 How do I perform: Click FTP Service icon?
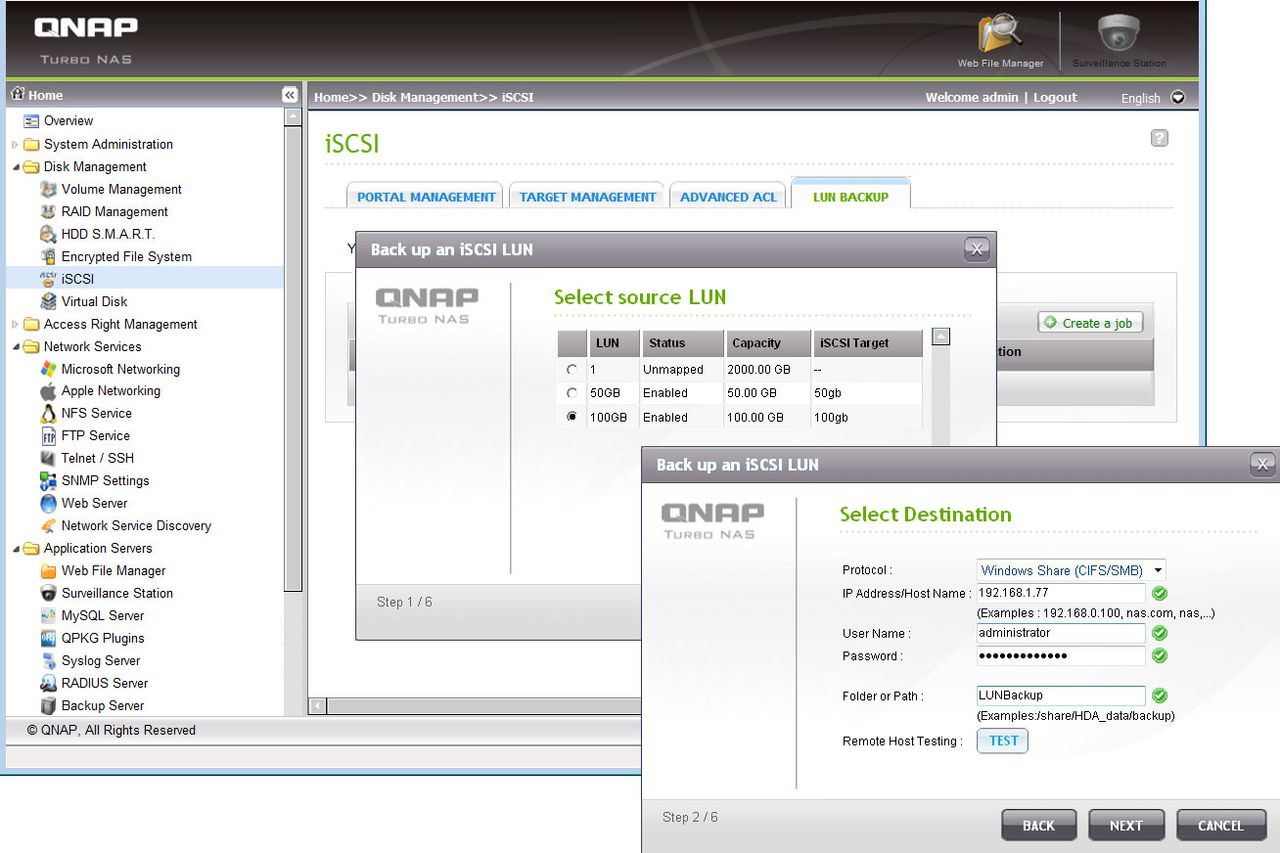coord(48,436)
